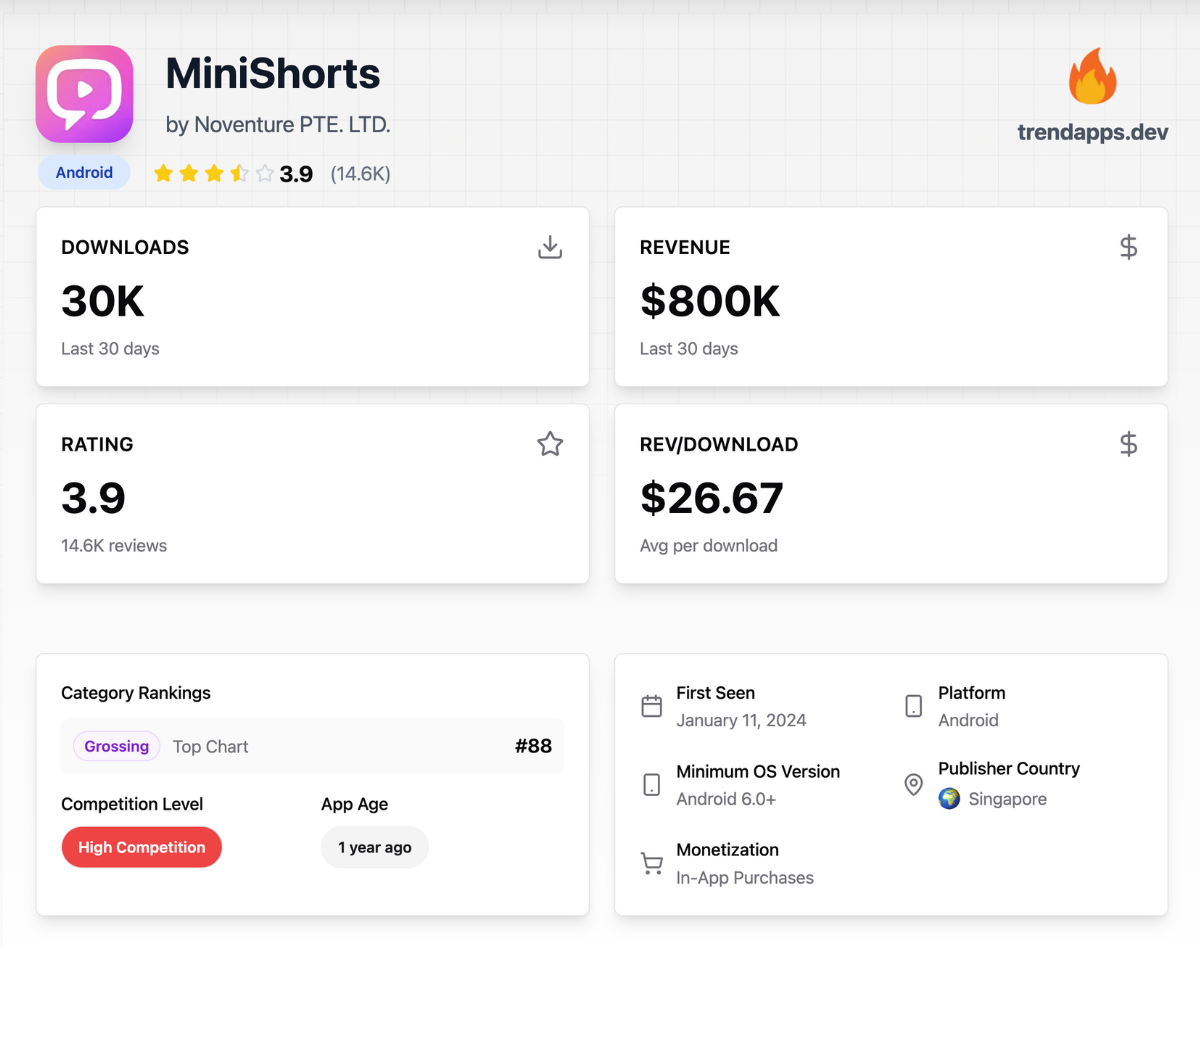The height and width of the screenshot is (1060, 1200).
Task: Click the Android 6.0+ version text
Action: click(x=726, y=799)
